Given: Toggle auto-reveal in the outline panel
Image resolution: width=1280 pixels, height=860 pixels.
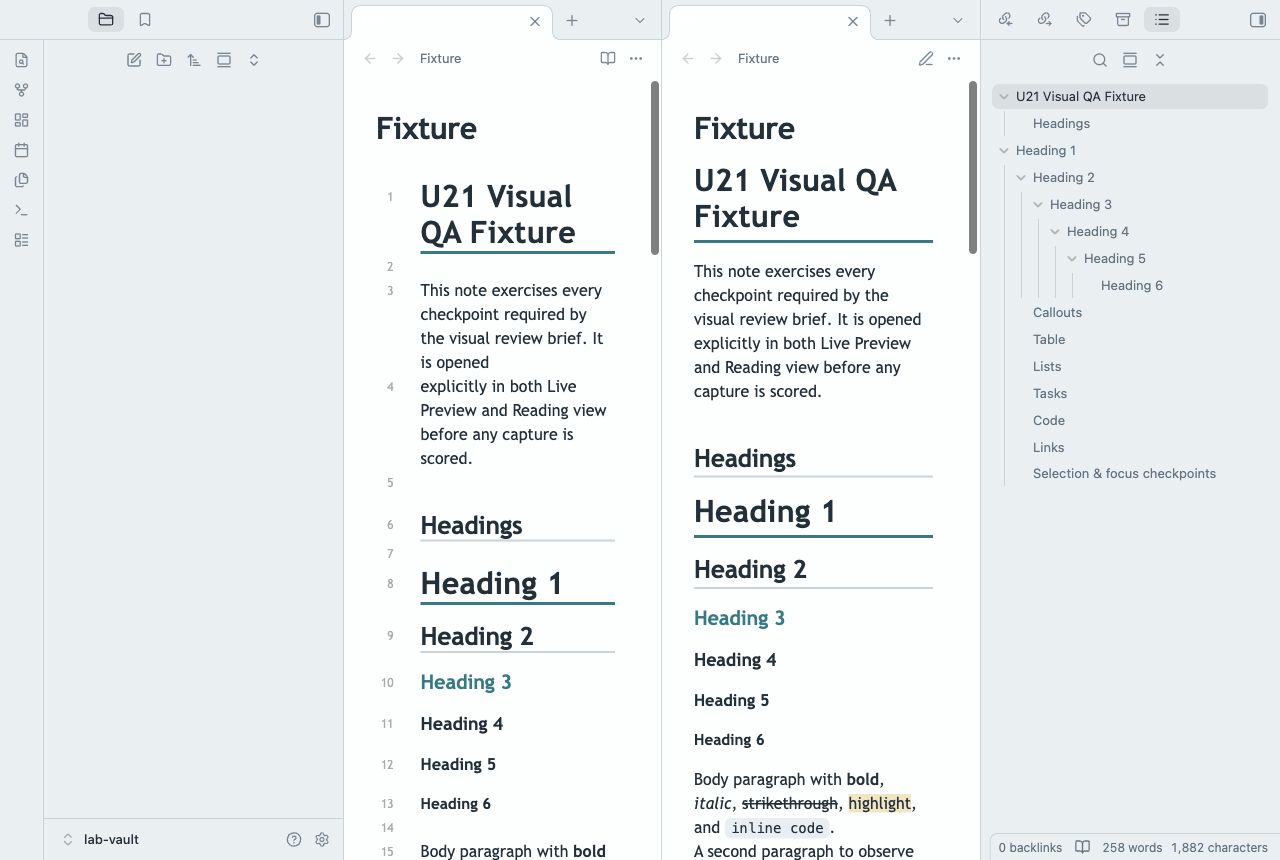Looking at the screenshot, I should click(1130, 60).
